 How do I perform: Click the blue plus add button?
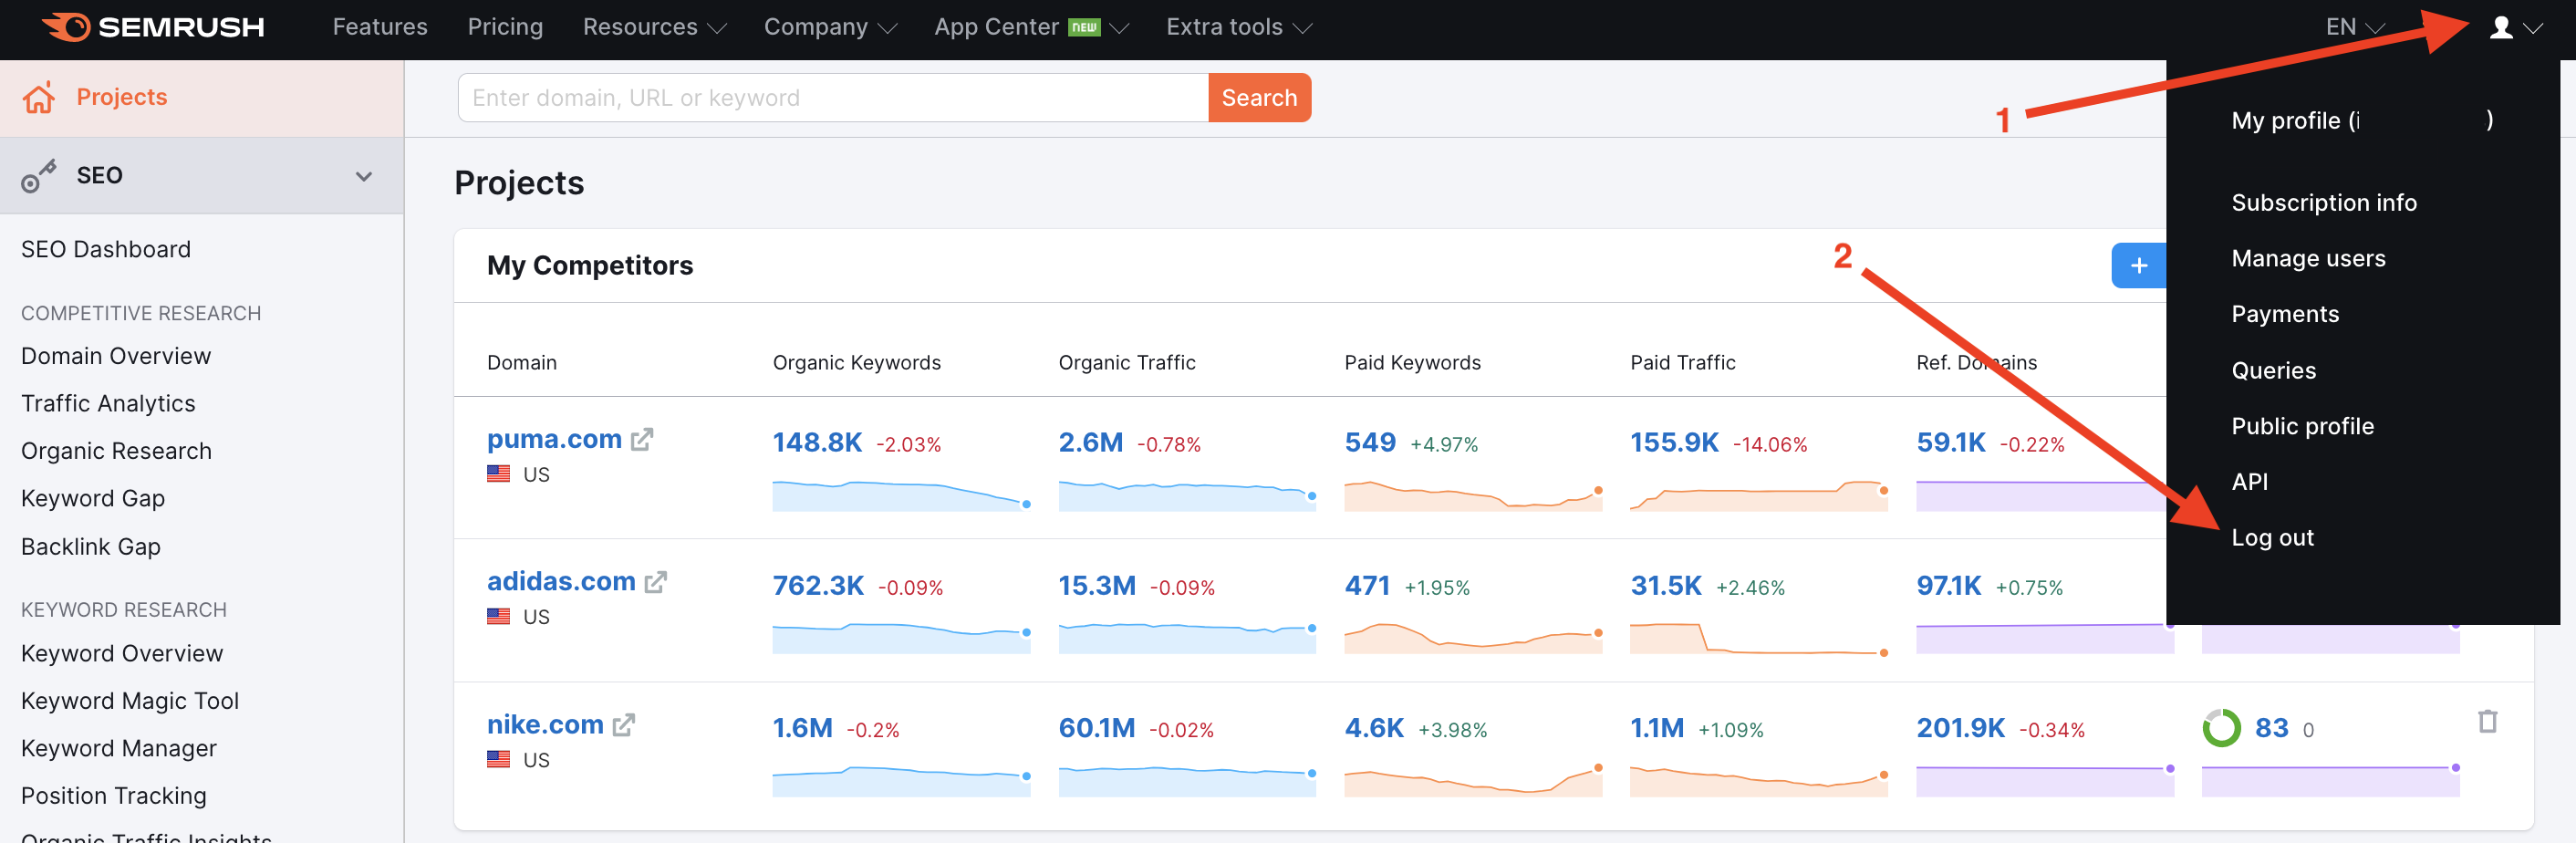(2138, 266)
